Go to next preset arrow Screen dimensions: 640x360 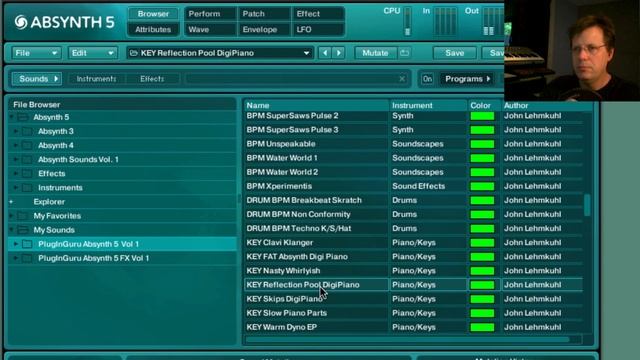(x=339, y=53)
